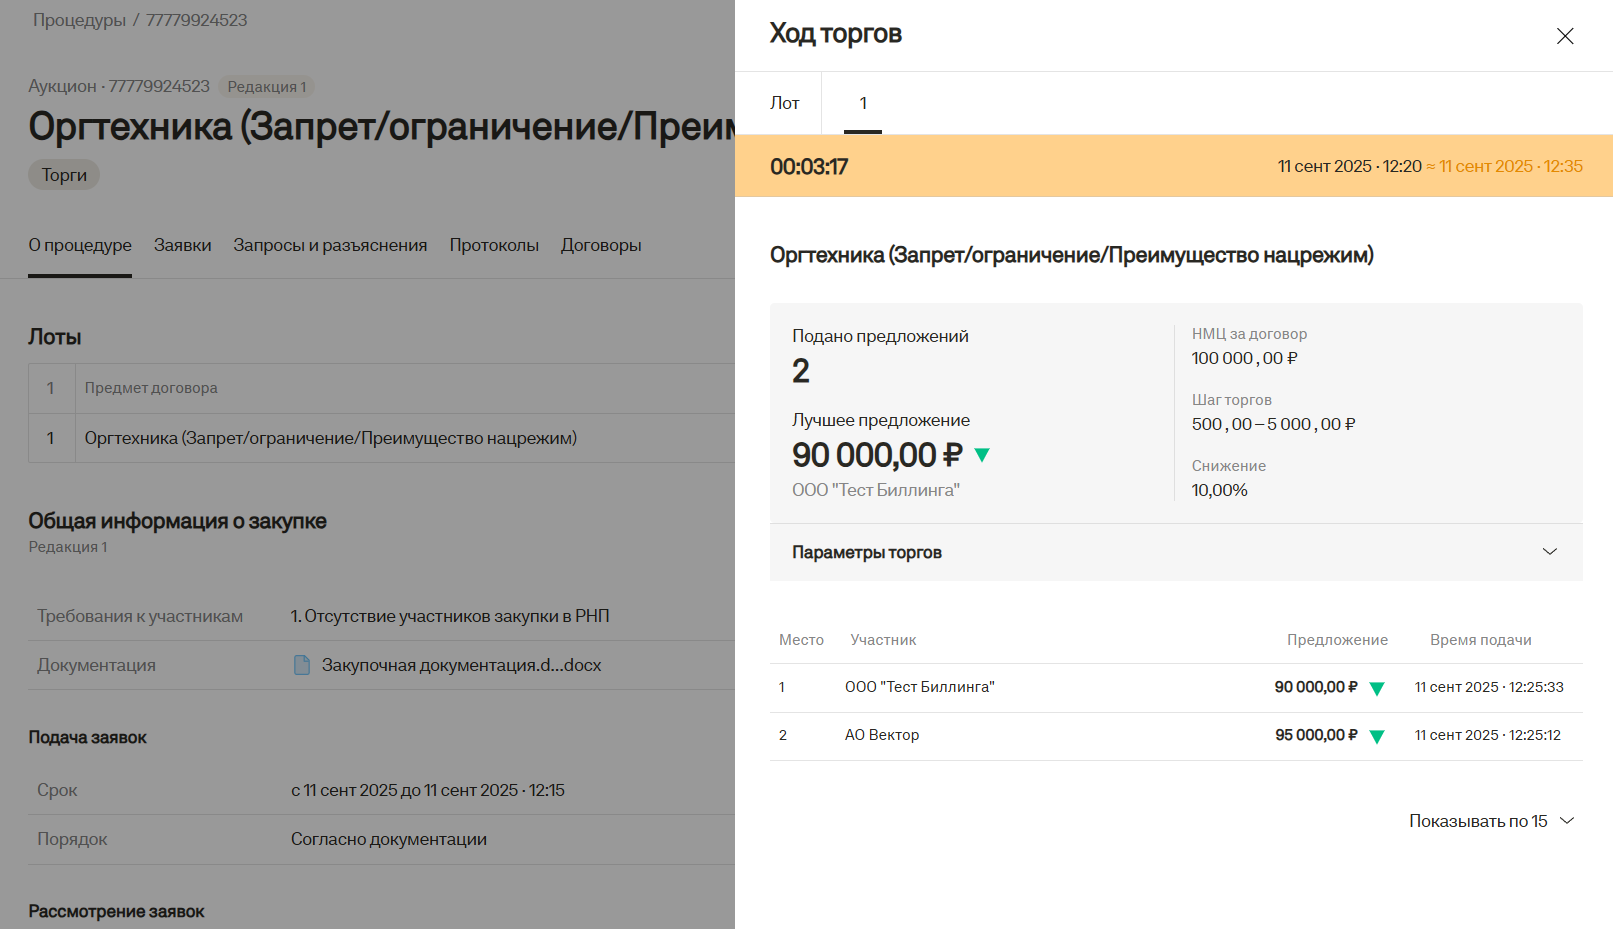
Task: Open the Показывать по 15 dropdown
Action: pyautogui.click(x=1491, y=821)
